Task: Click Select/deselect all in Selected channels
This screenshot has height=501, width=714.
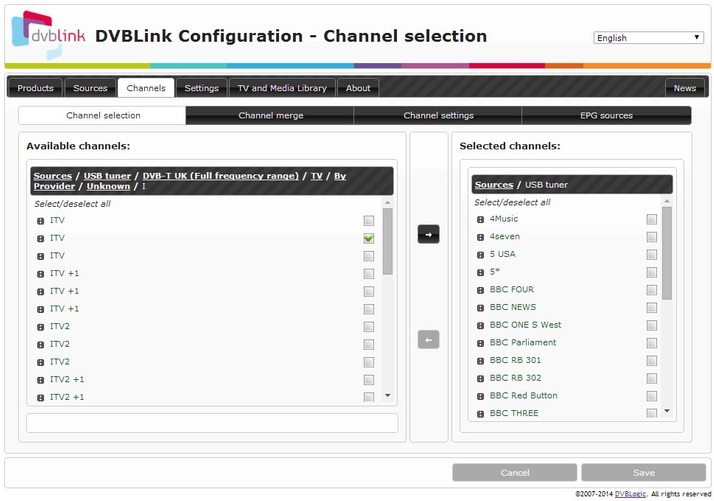Action: 512,203
